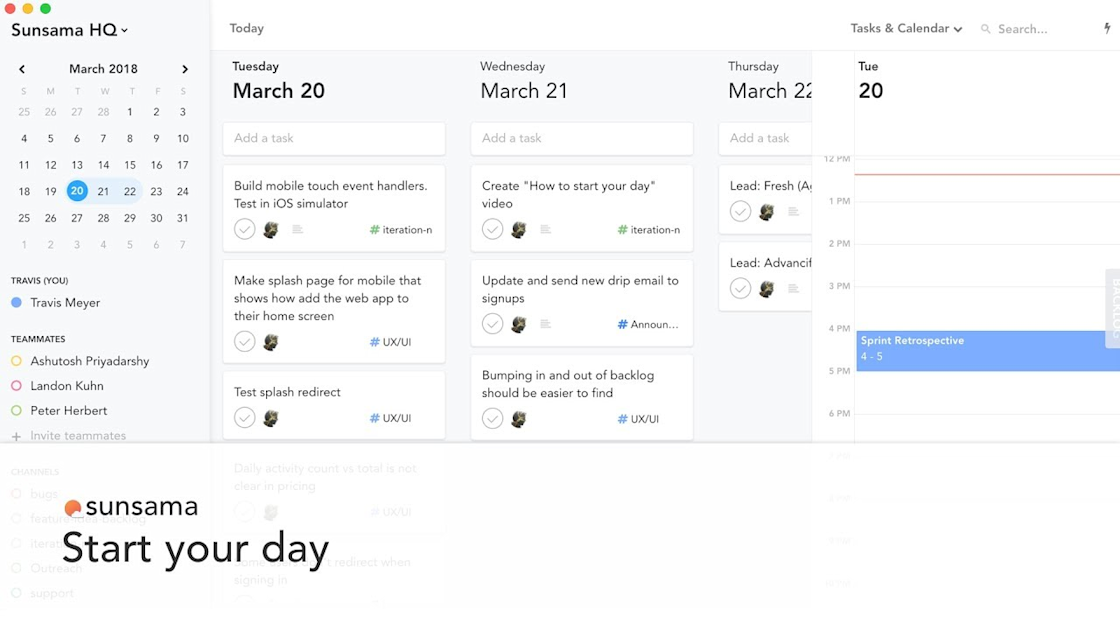Click assignee avatar on Test splash redirect

270,418
